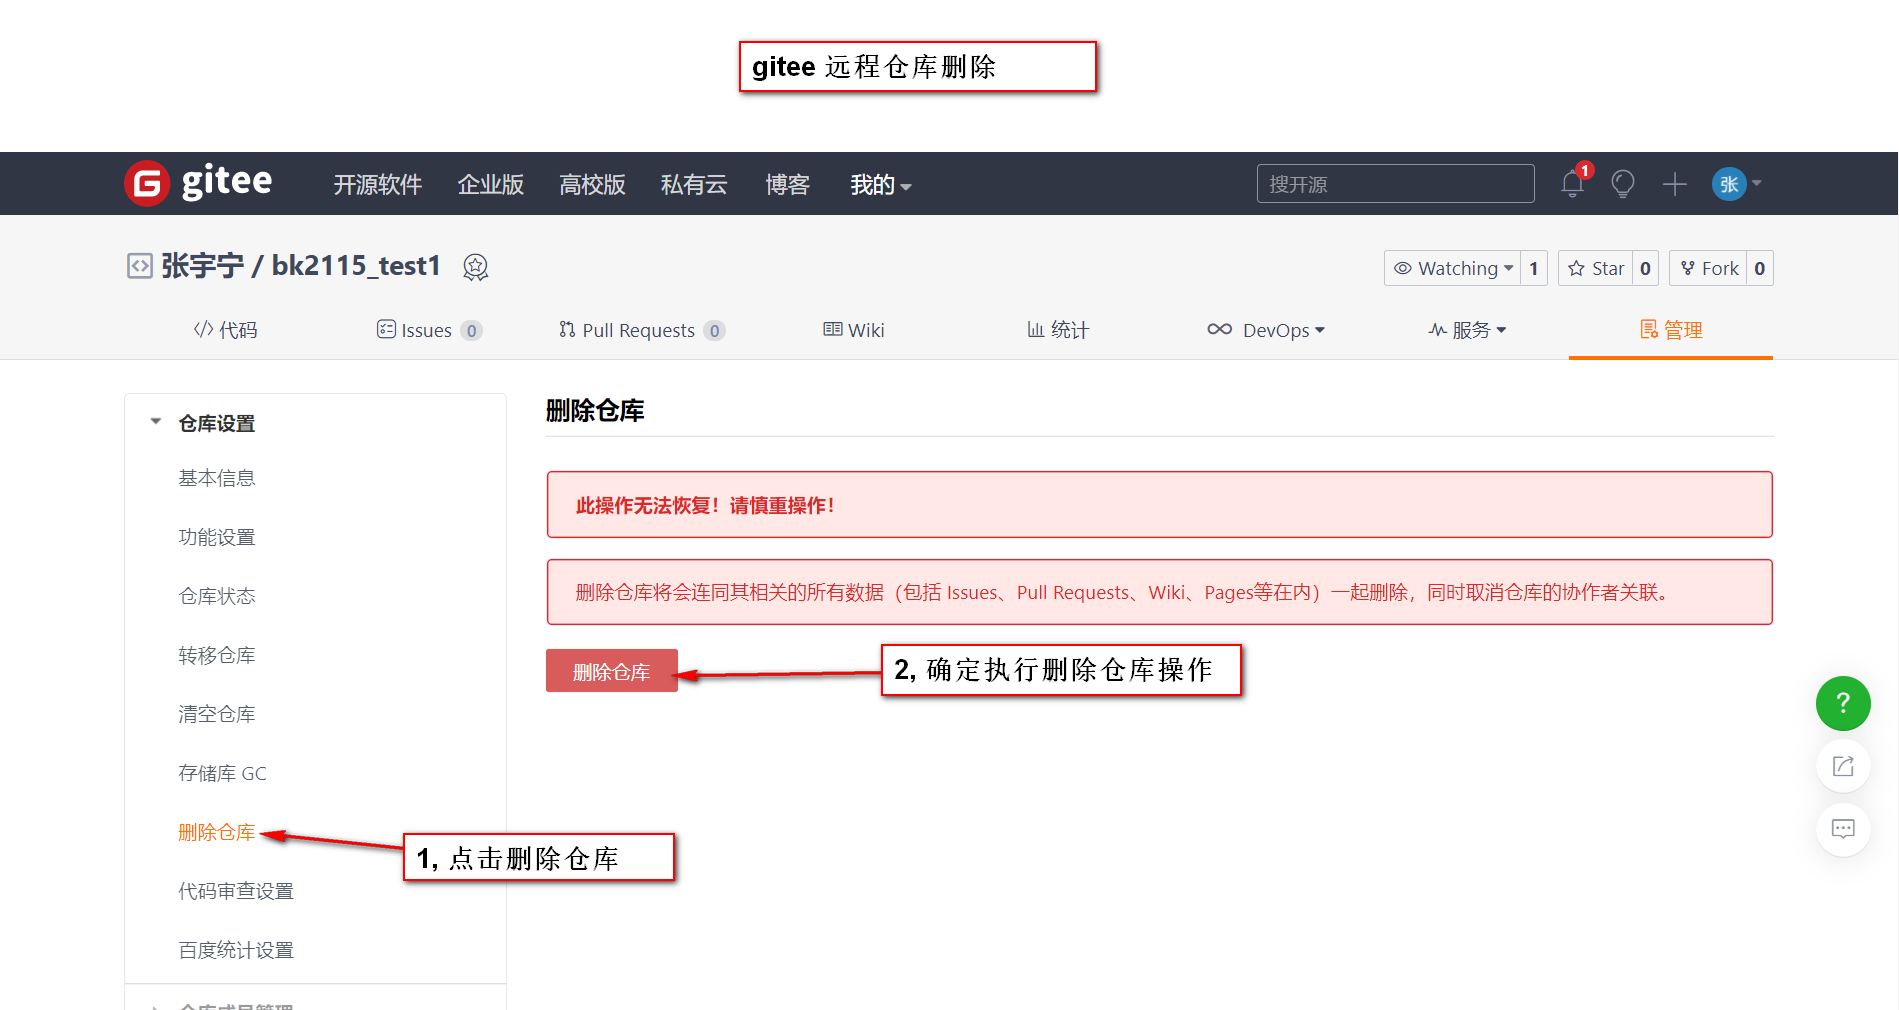Click the lightbulb idea icon
This screenshot has height=1010, width=1899.
pyautogui.click(x=1622, y=184)
